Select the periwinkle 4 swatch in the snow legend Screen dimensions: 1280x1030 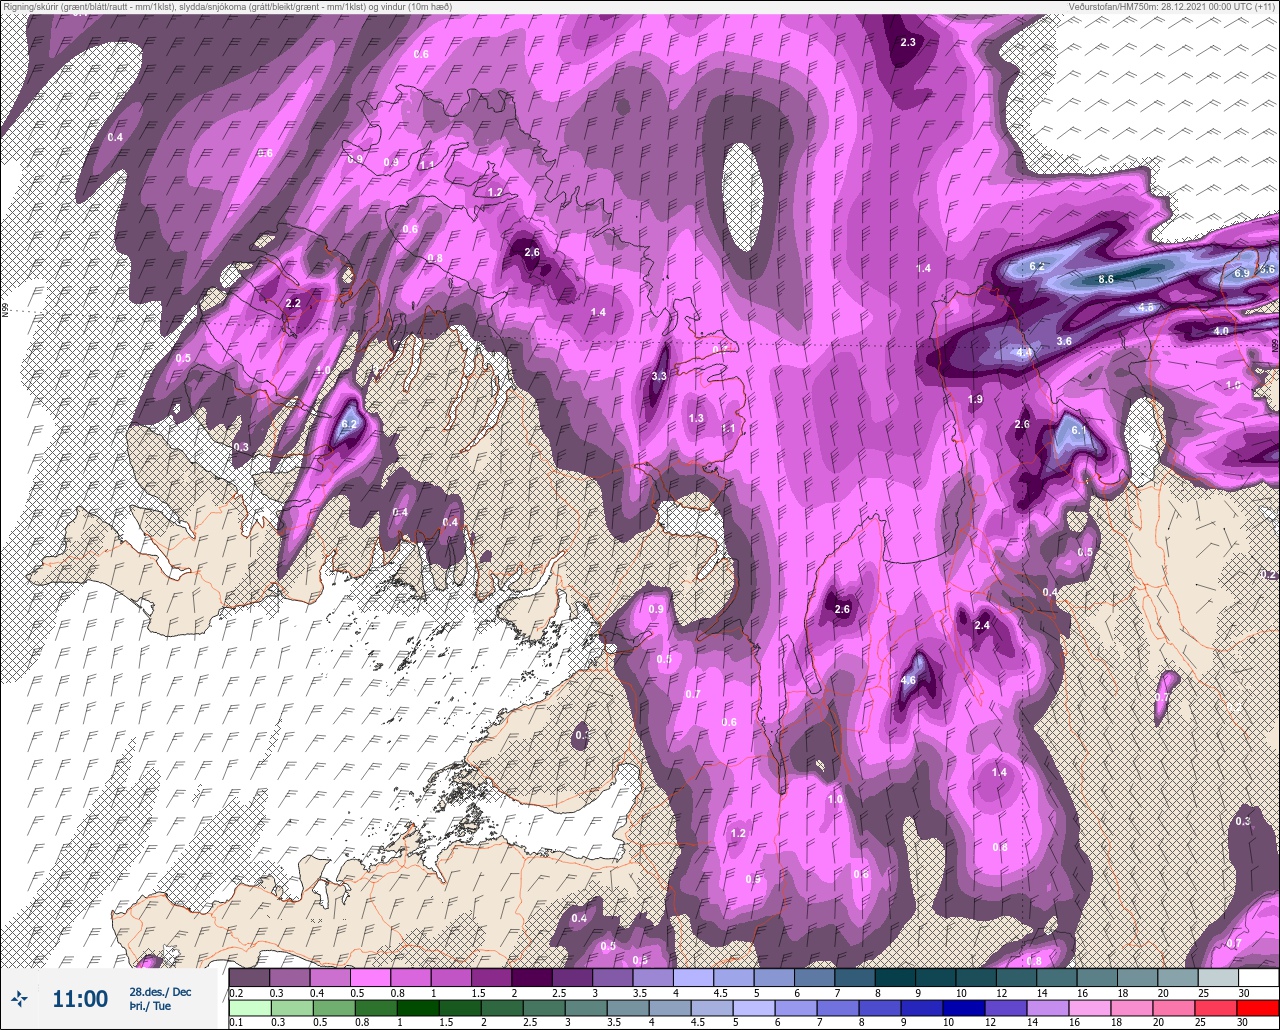pos(693,977)
